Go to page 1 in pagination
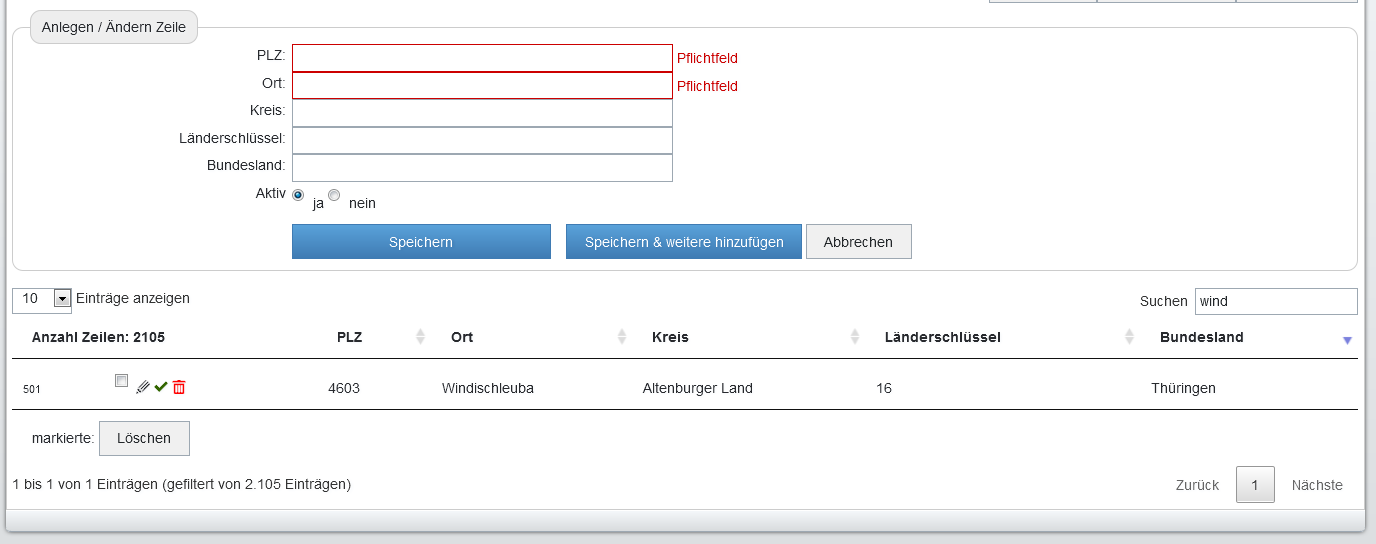This screenshot has height=544, width=1376. [x=1255, y=485]
